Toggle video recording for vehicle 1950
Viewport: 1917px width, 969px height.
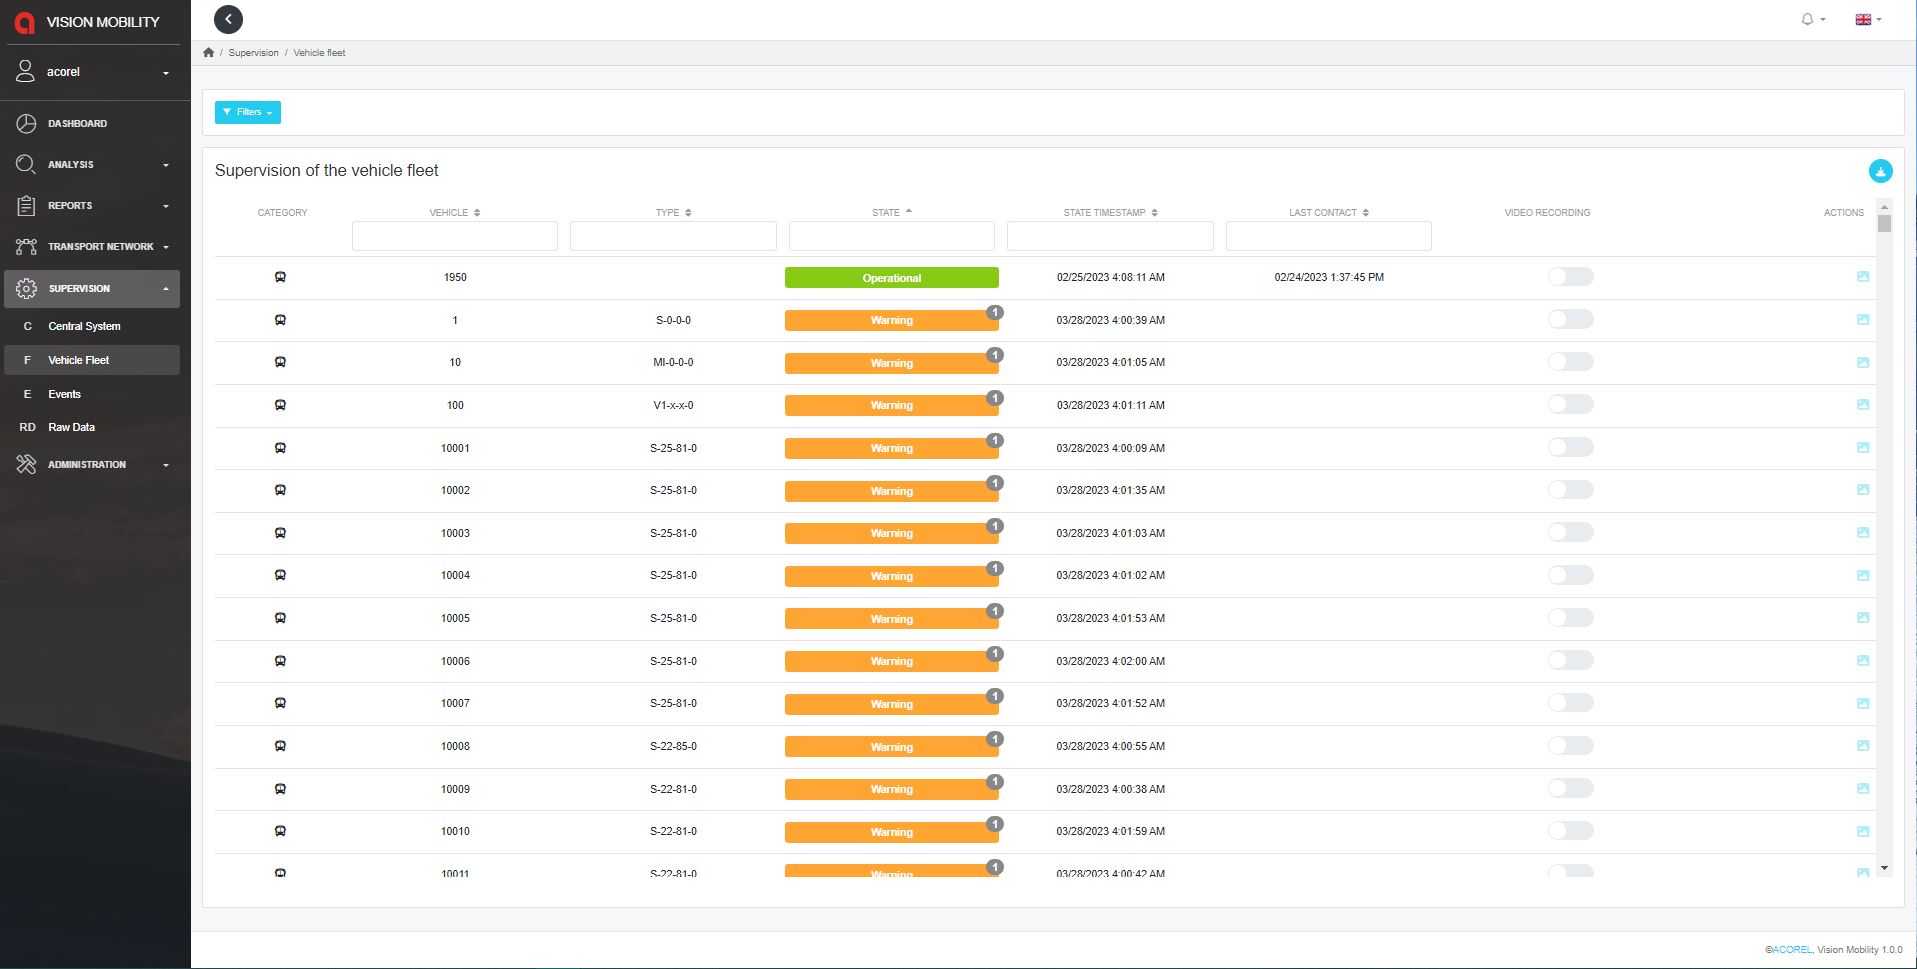click(x=1570, y=277)
